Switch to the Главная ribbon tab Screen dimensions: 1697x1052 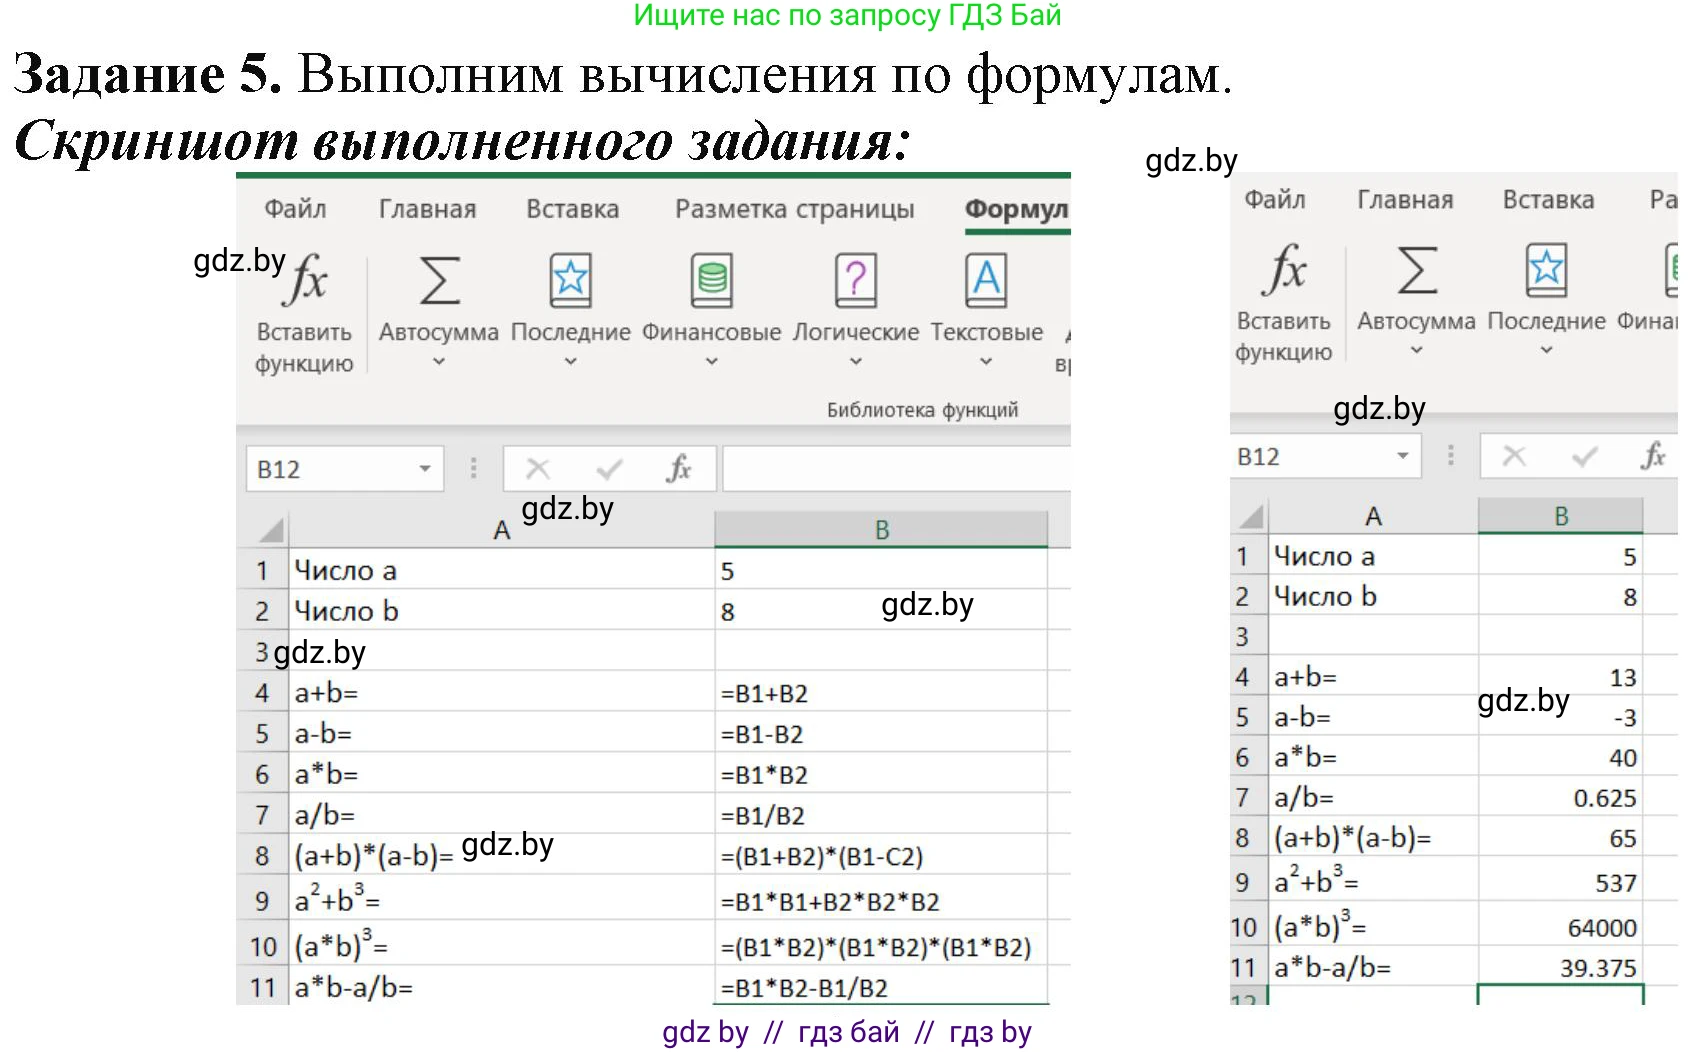pyautogui.click(x=427, y=208)
